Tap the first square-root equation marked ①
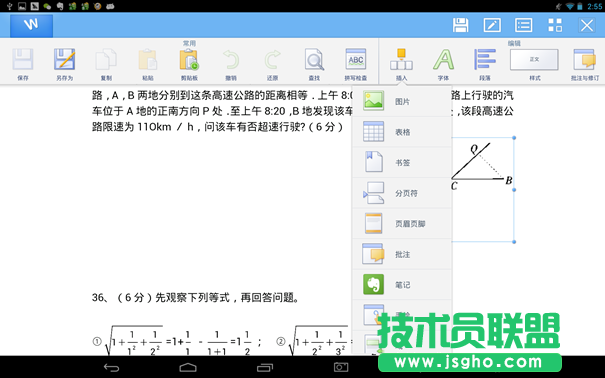This screenshot has width=605, height=378. (177, 341)
